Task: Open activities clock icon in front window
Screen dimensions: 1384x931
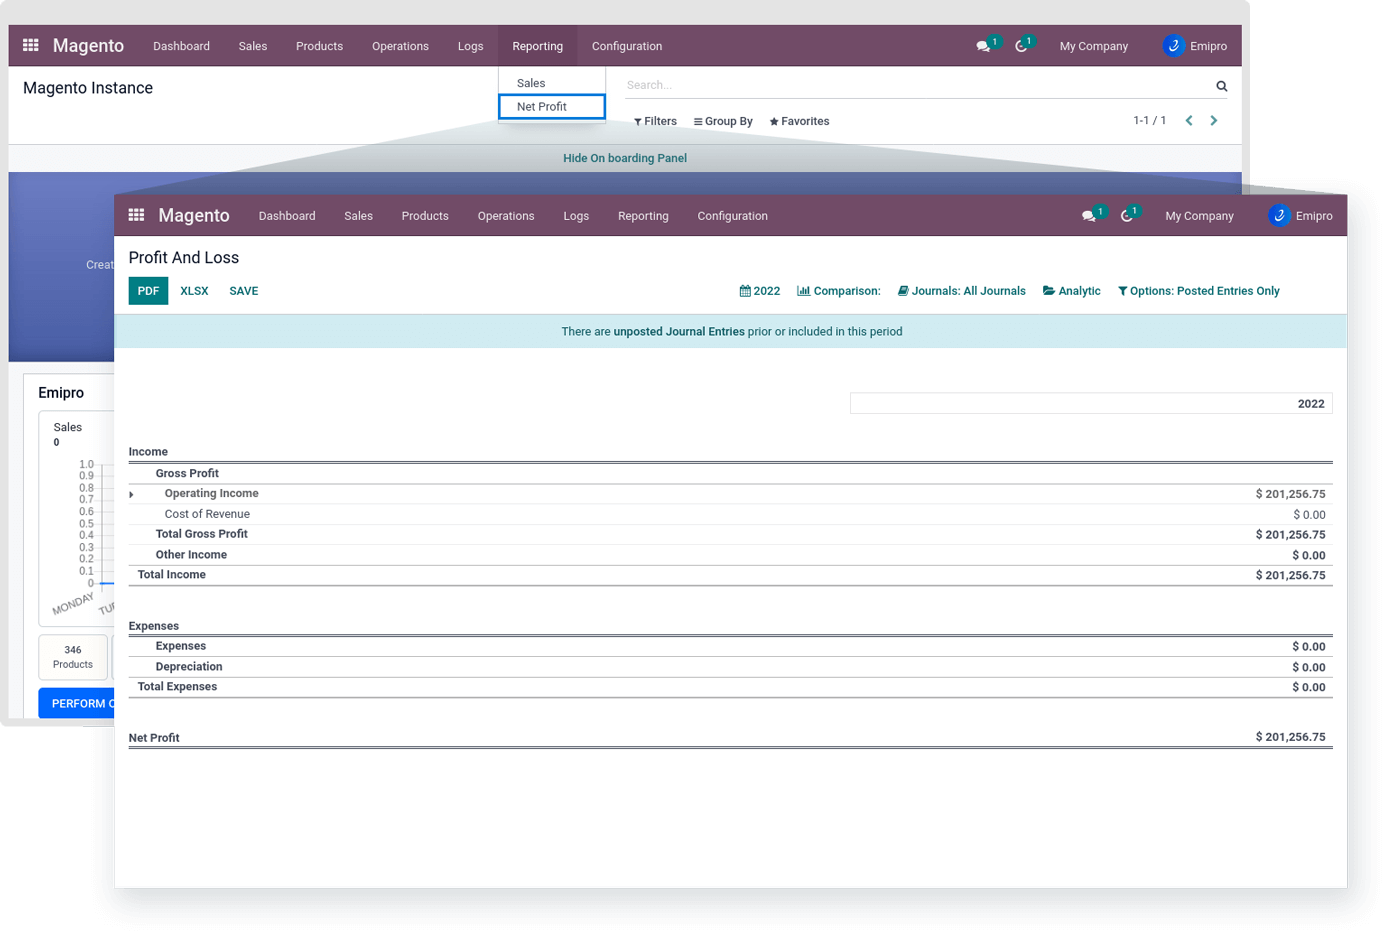Action: pos(1126,216)
